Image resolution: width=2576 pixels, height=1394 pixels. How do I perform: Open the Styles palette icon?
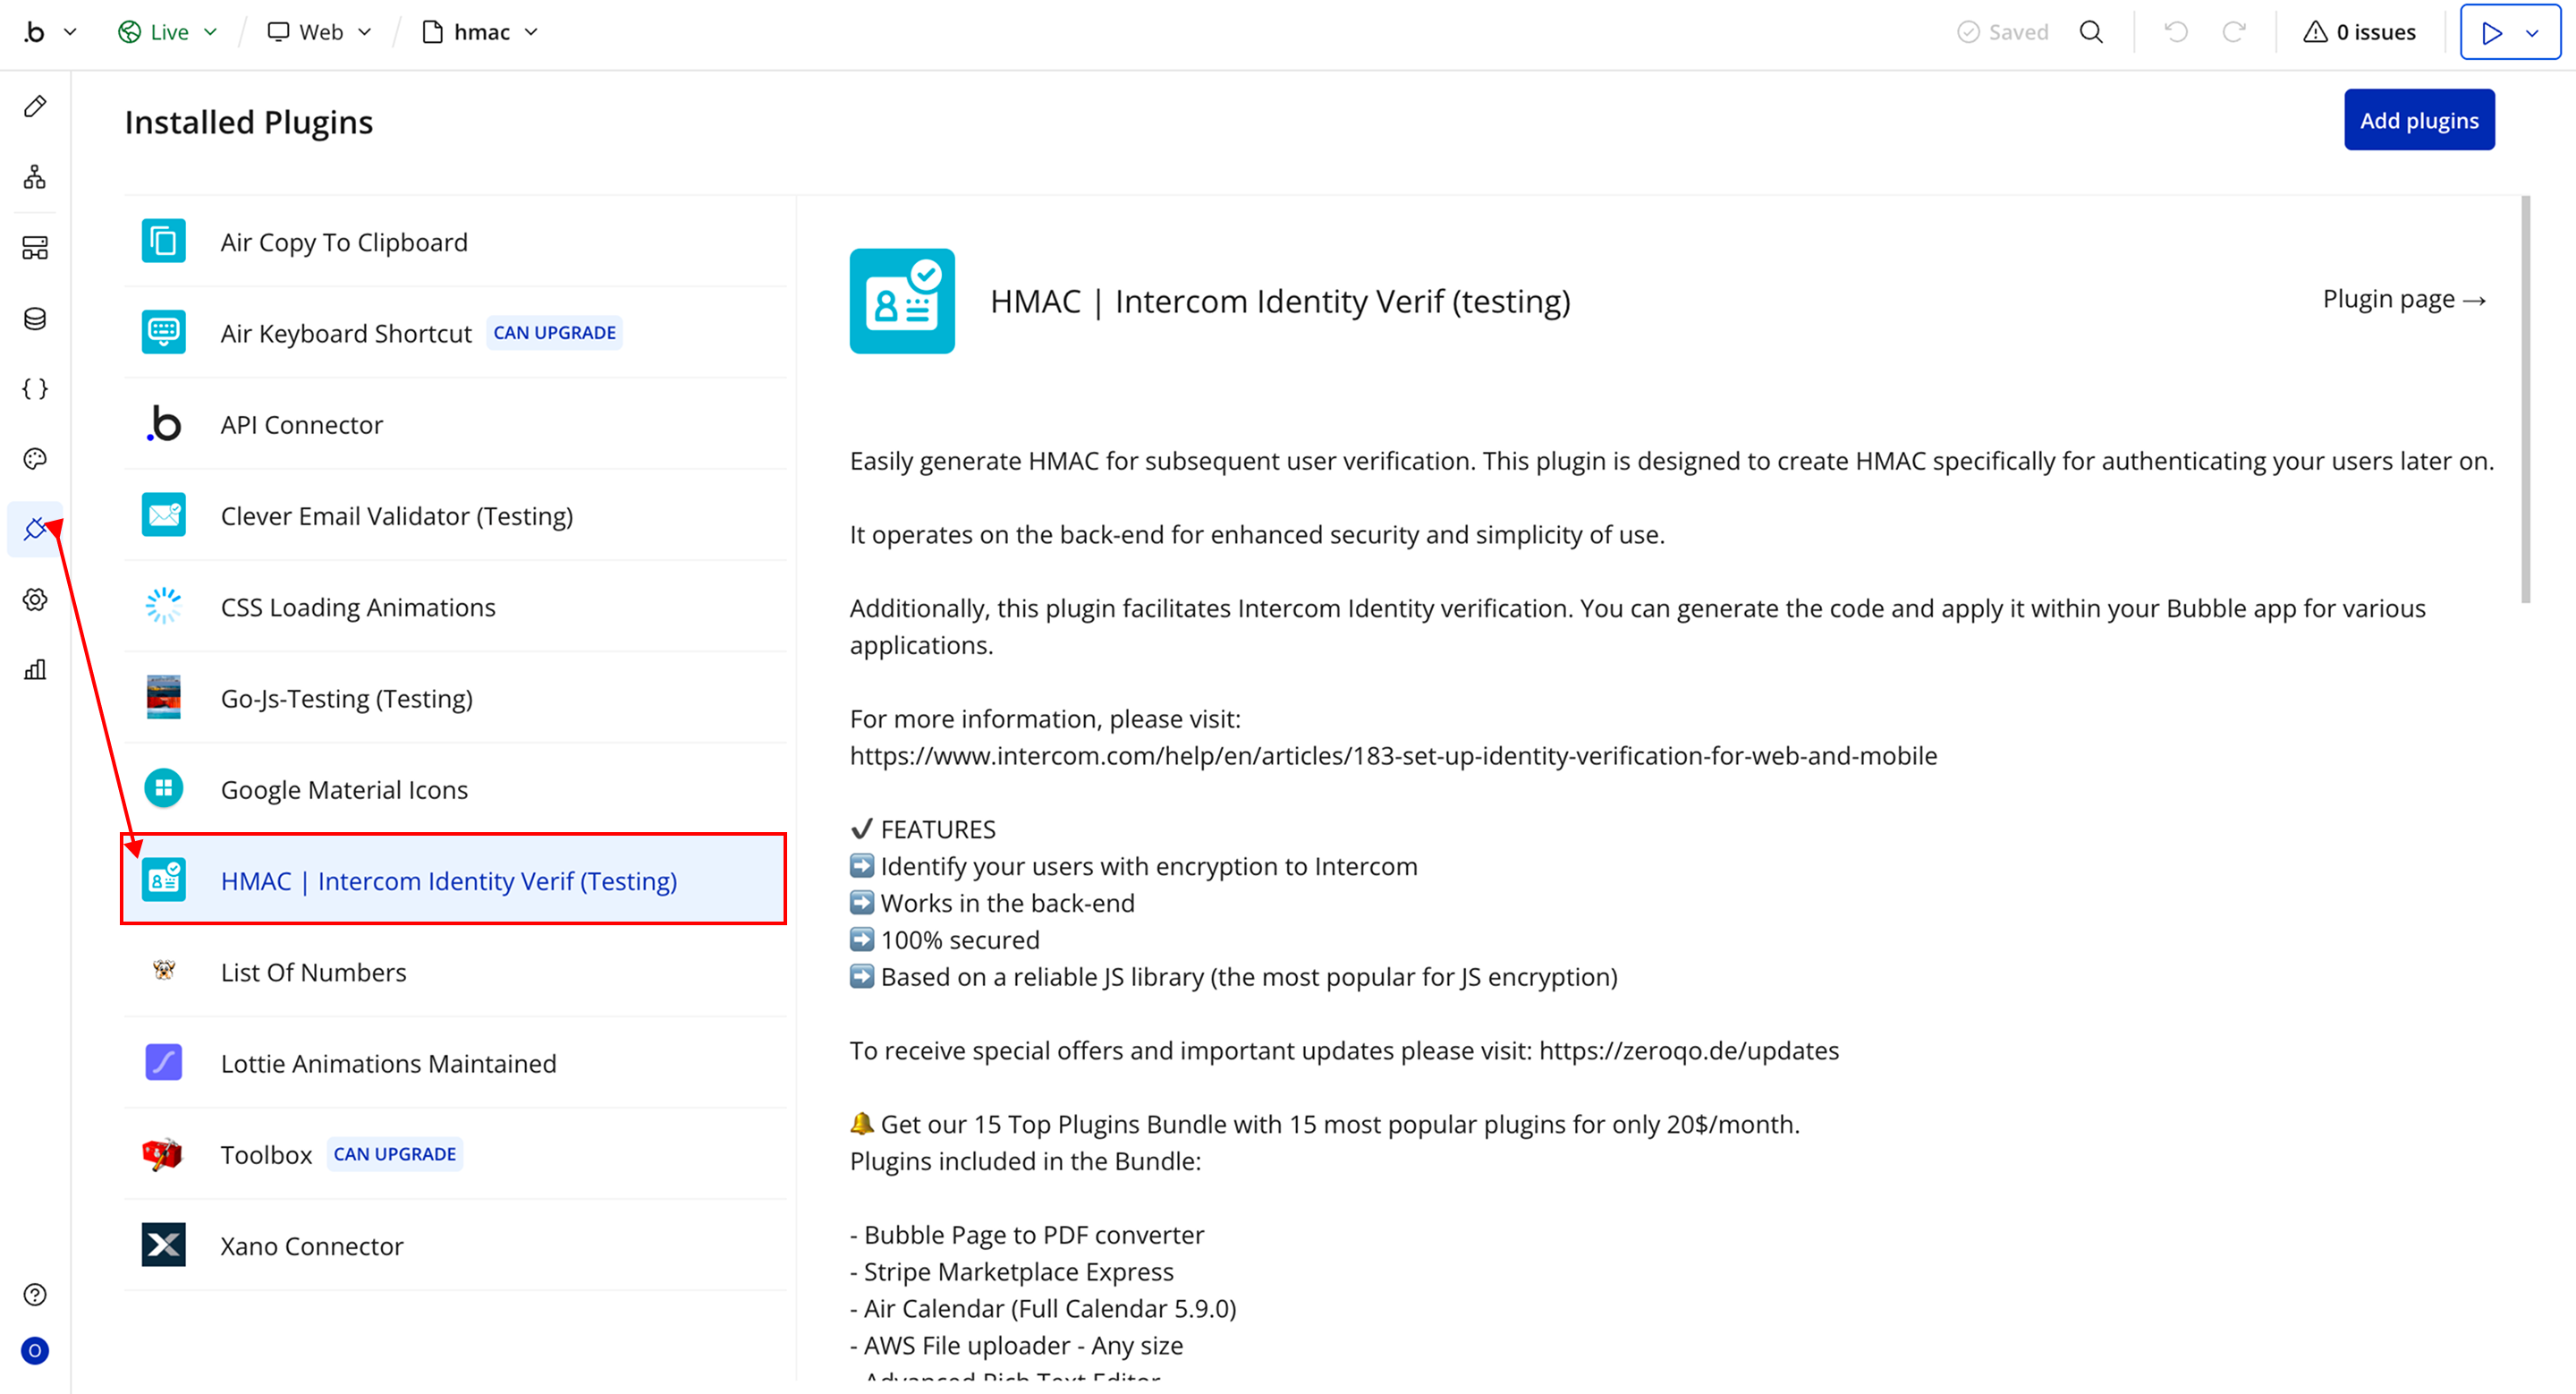click(x=35, y=459)
